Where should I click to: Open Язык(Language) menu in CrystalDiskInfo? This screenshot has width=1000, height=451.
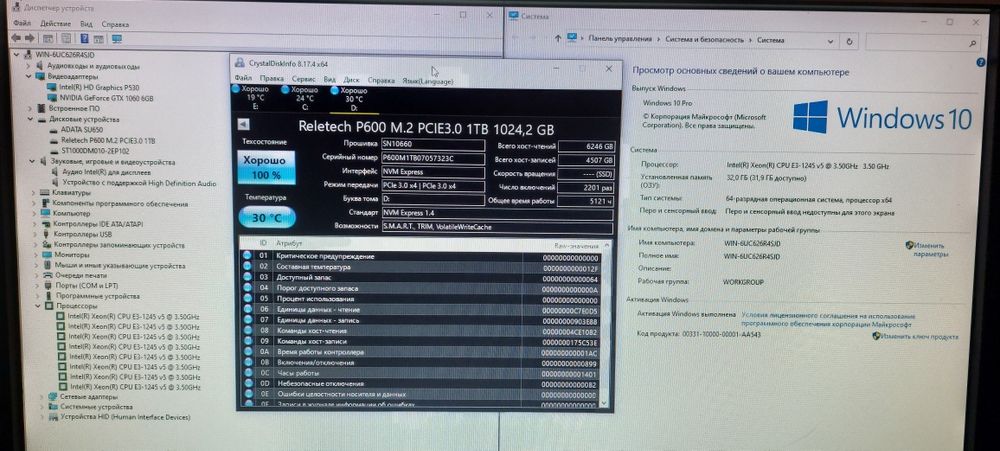coord(428,81)
